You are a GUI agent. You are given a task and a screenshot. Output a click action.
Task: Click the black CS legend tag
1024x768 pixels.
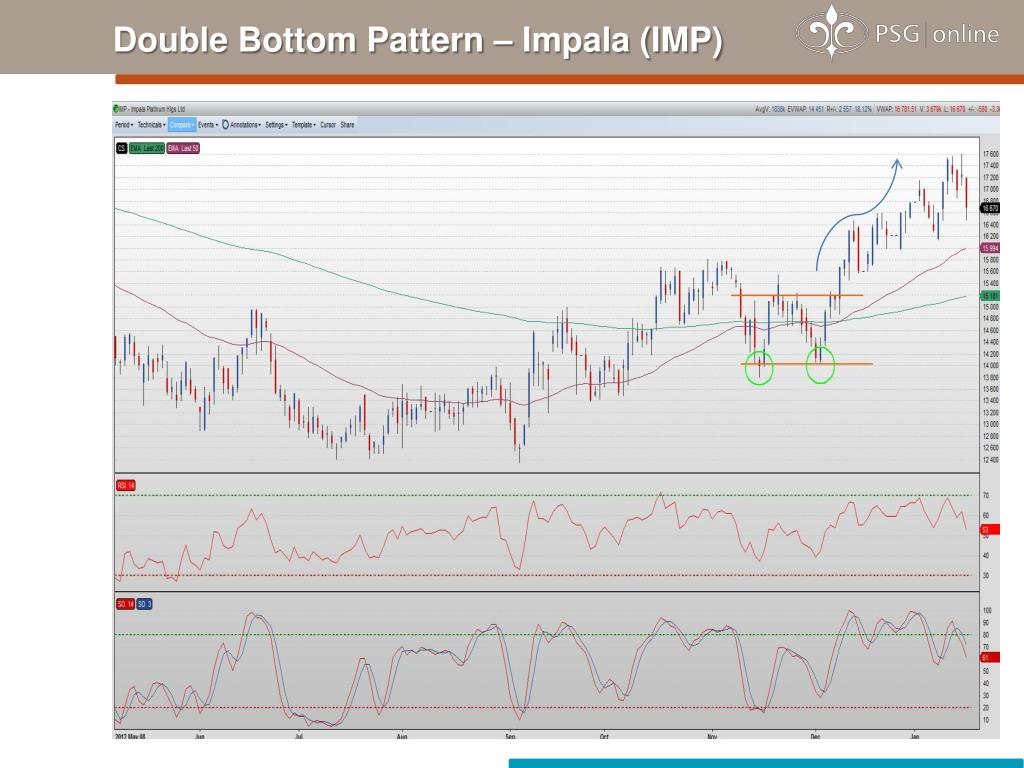pyautogui.click(x=121, y=149)
